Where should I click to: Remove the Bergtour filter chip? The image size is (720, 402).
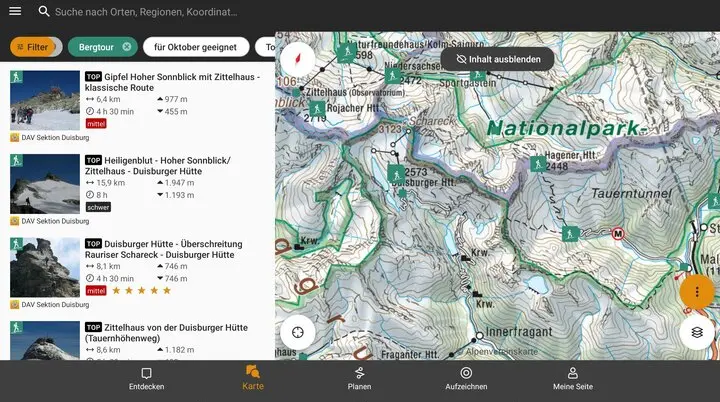pos(127,47)
